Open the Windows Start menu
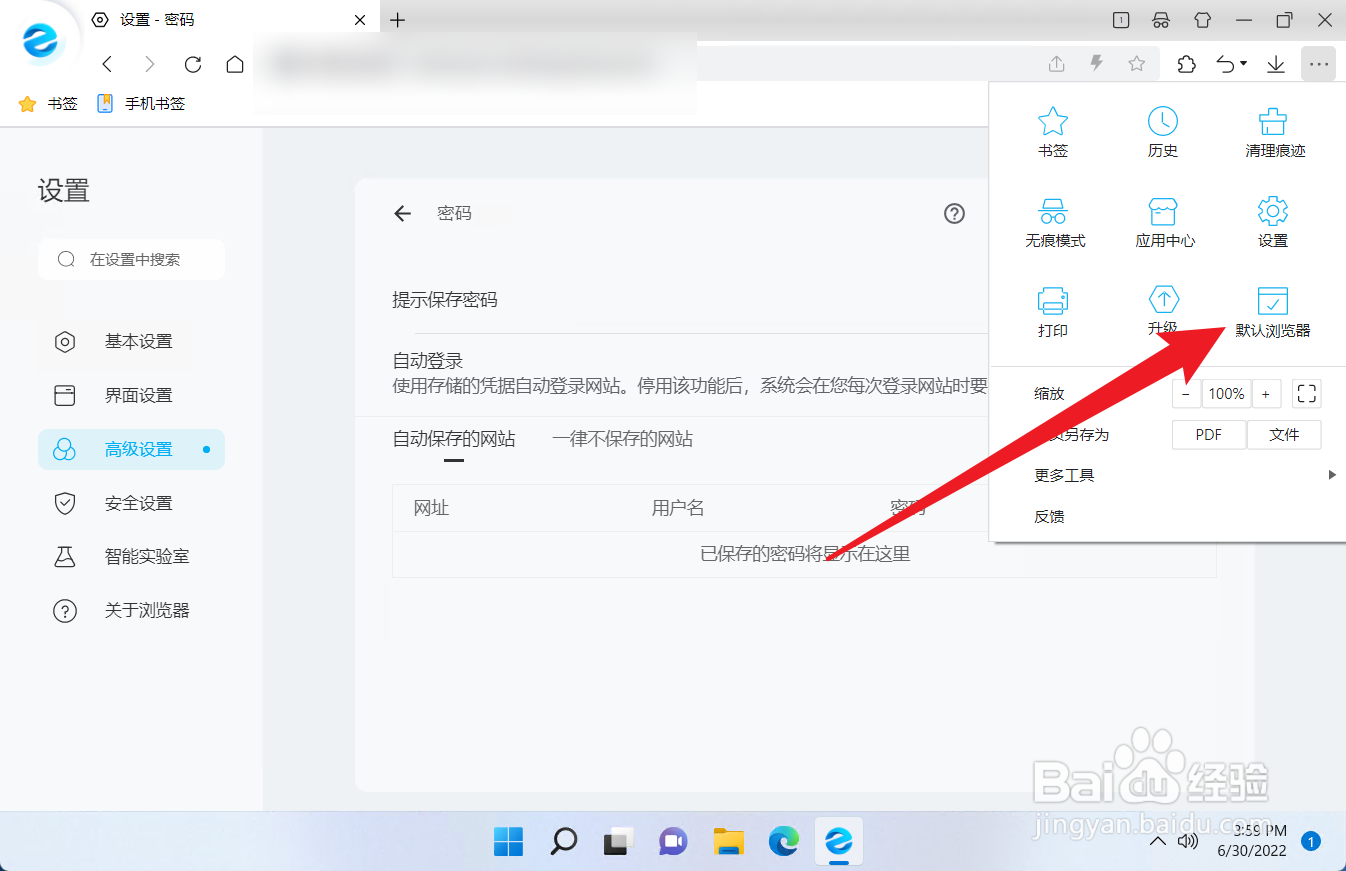 point(508,843)
